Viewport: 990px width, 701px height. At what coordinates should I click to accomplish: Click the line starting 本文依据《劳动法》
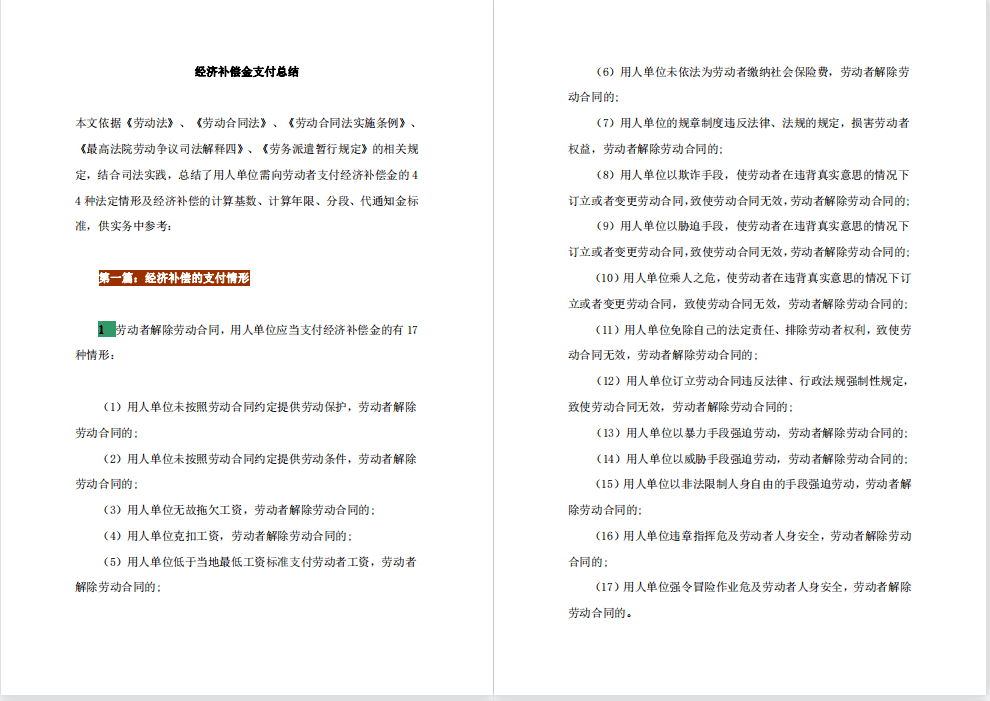pos(246,123)
